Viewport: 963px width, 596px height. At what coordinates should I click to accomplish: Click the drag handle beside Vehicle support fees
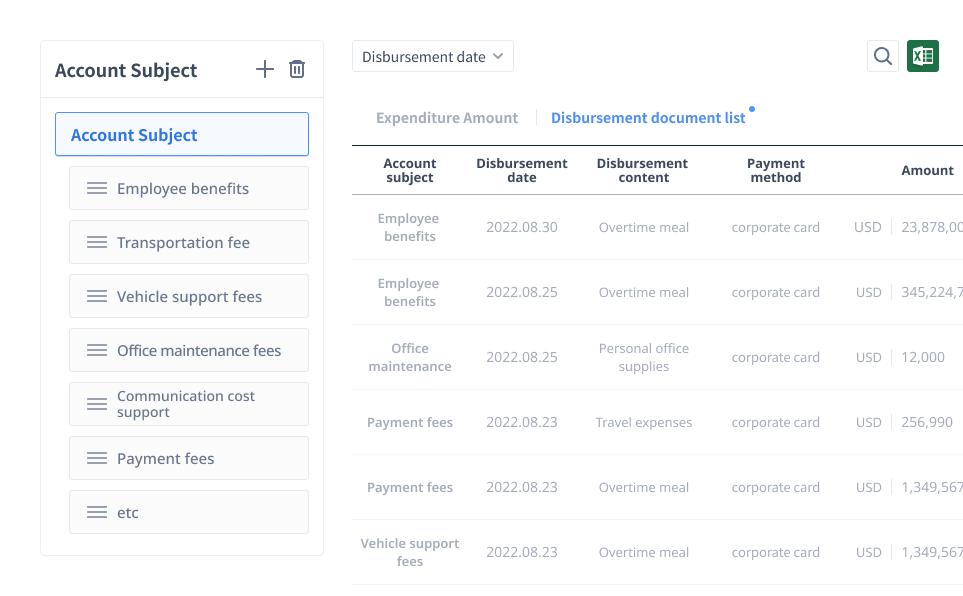pos(97,296)
